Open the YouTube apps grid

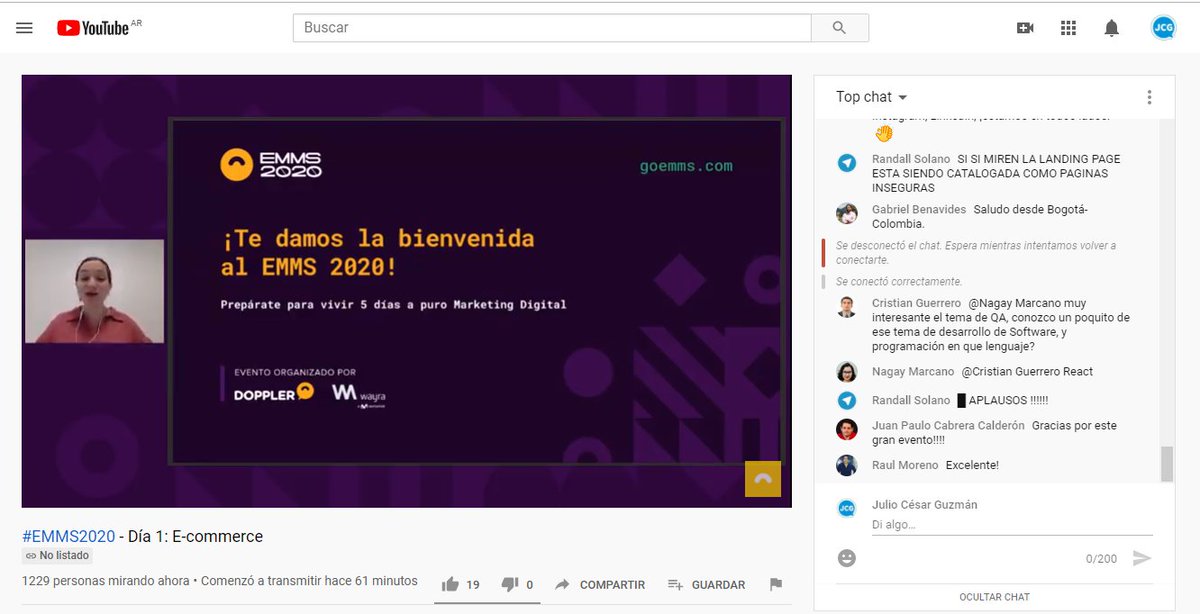pos(1068,28)
